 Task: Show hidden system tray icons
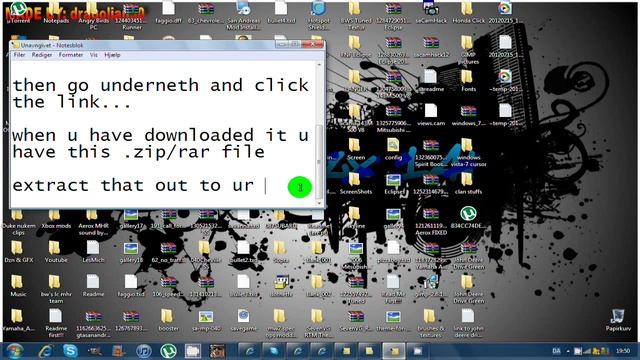pyautogui.click(x=568, y=351)
